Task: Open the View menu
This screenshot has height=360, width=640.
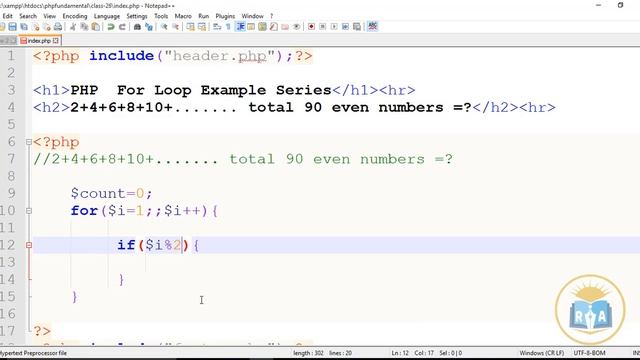Action: [49, 16]
